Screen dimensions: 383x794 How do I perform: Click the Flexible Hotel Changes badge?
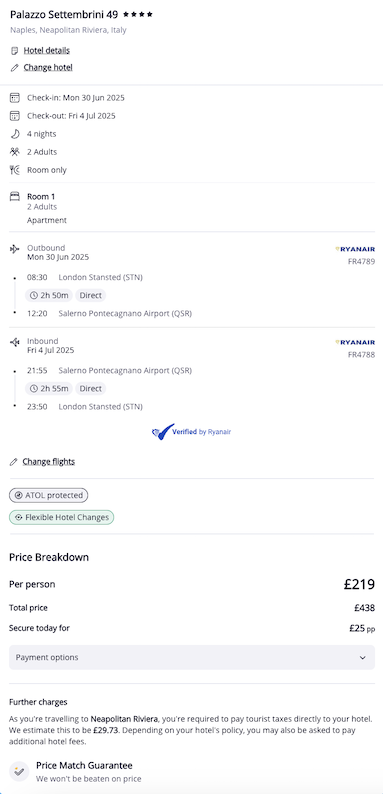62,518
